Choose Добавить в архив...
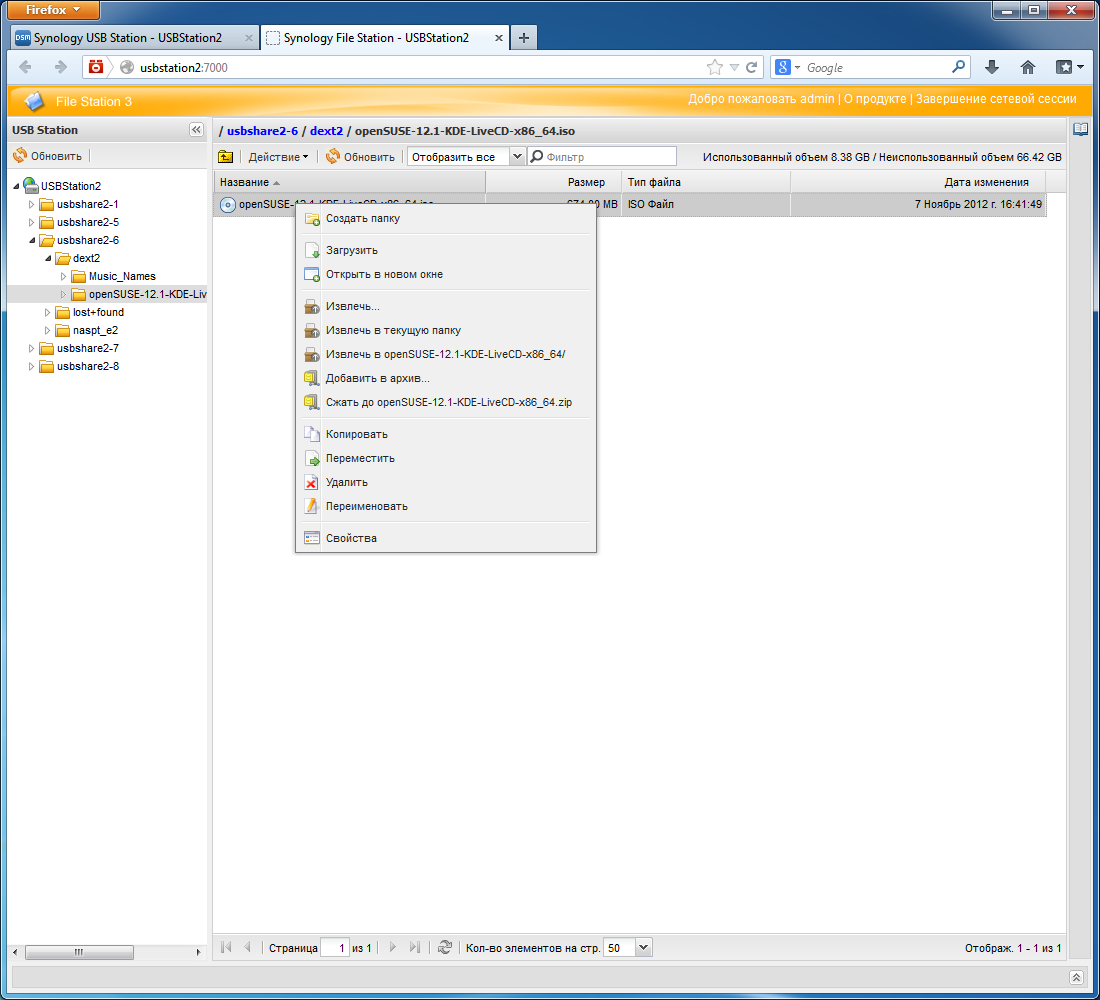1100x1000 pixels. pyautogui.click(x=445, y=378)
